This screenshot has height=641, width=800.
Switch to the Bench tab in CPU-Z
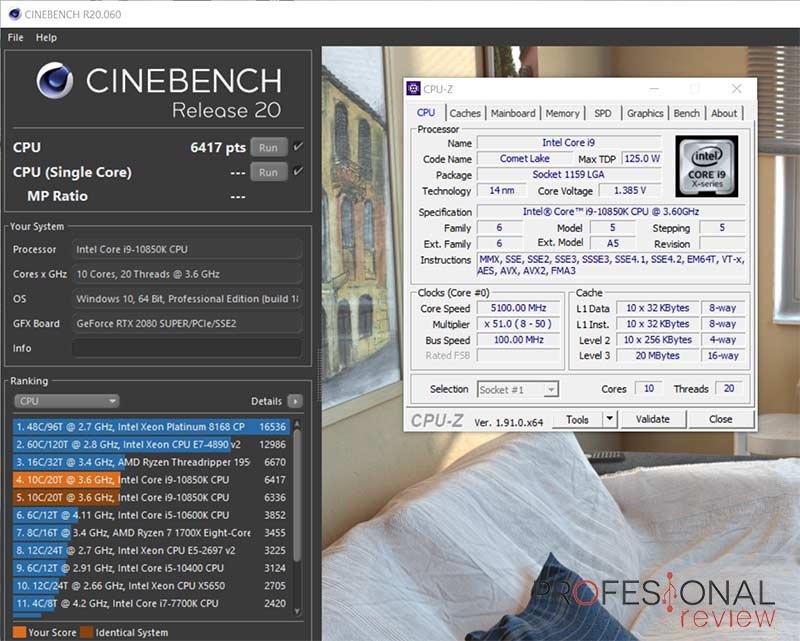point(687,113)
